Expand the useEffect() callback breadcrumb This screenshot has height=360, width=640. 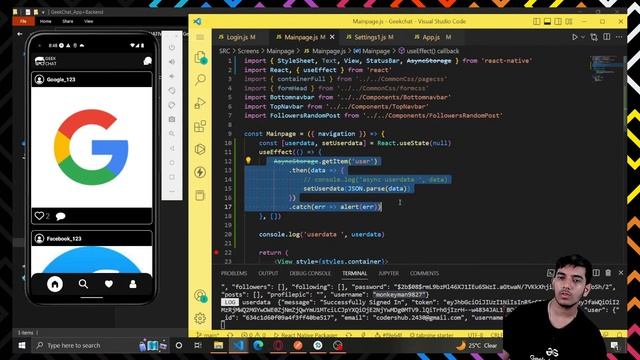[429, 51]
